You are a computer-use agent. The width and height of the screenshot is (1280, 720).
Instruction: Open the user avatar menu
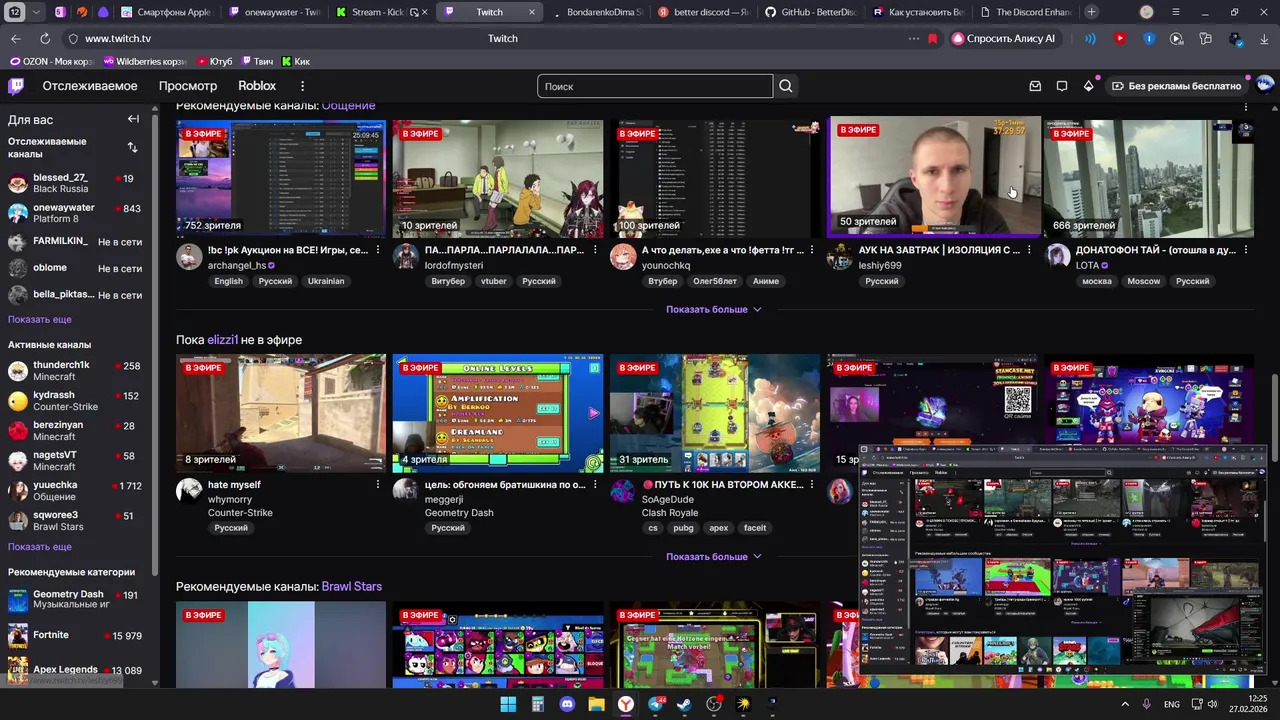[x=1265, y=85]
